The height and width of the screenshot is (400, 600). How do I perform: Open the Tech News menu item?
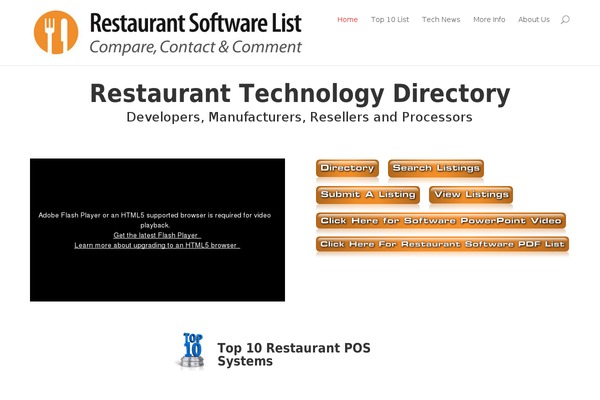tap(441, 20)
